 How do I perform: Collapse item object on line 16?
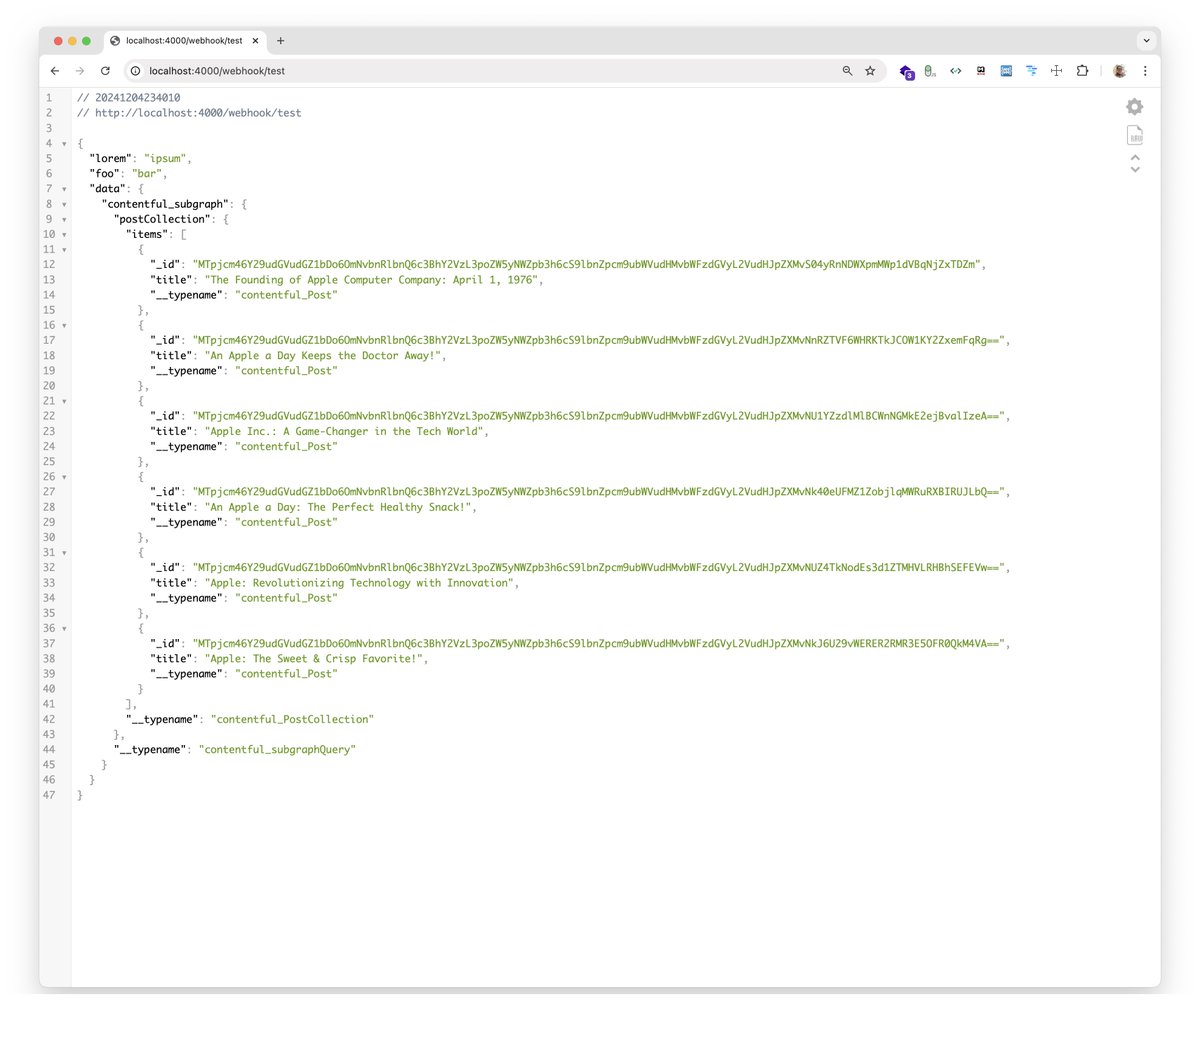(x=65, y=326)
